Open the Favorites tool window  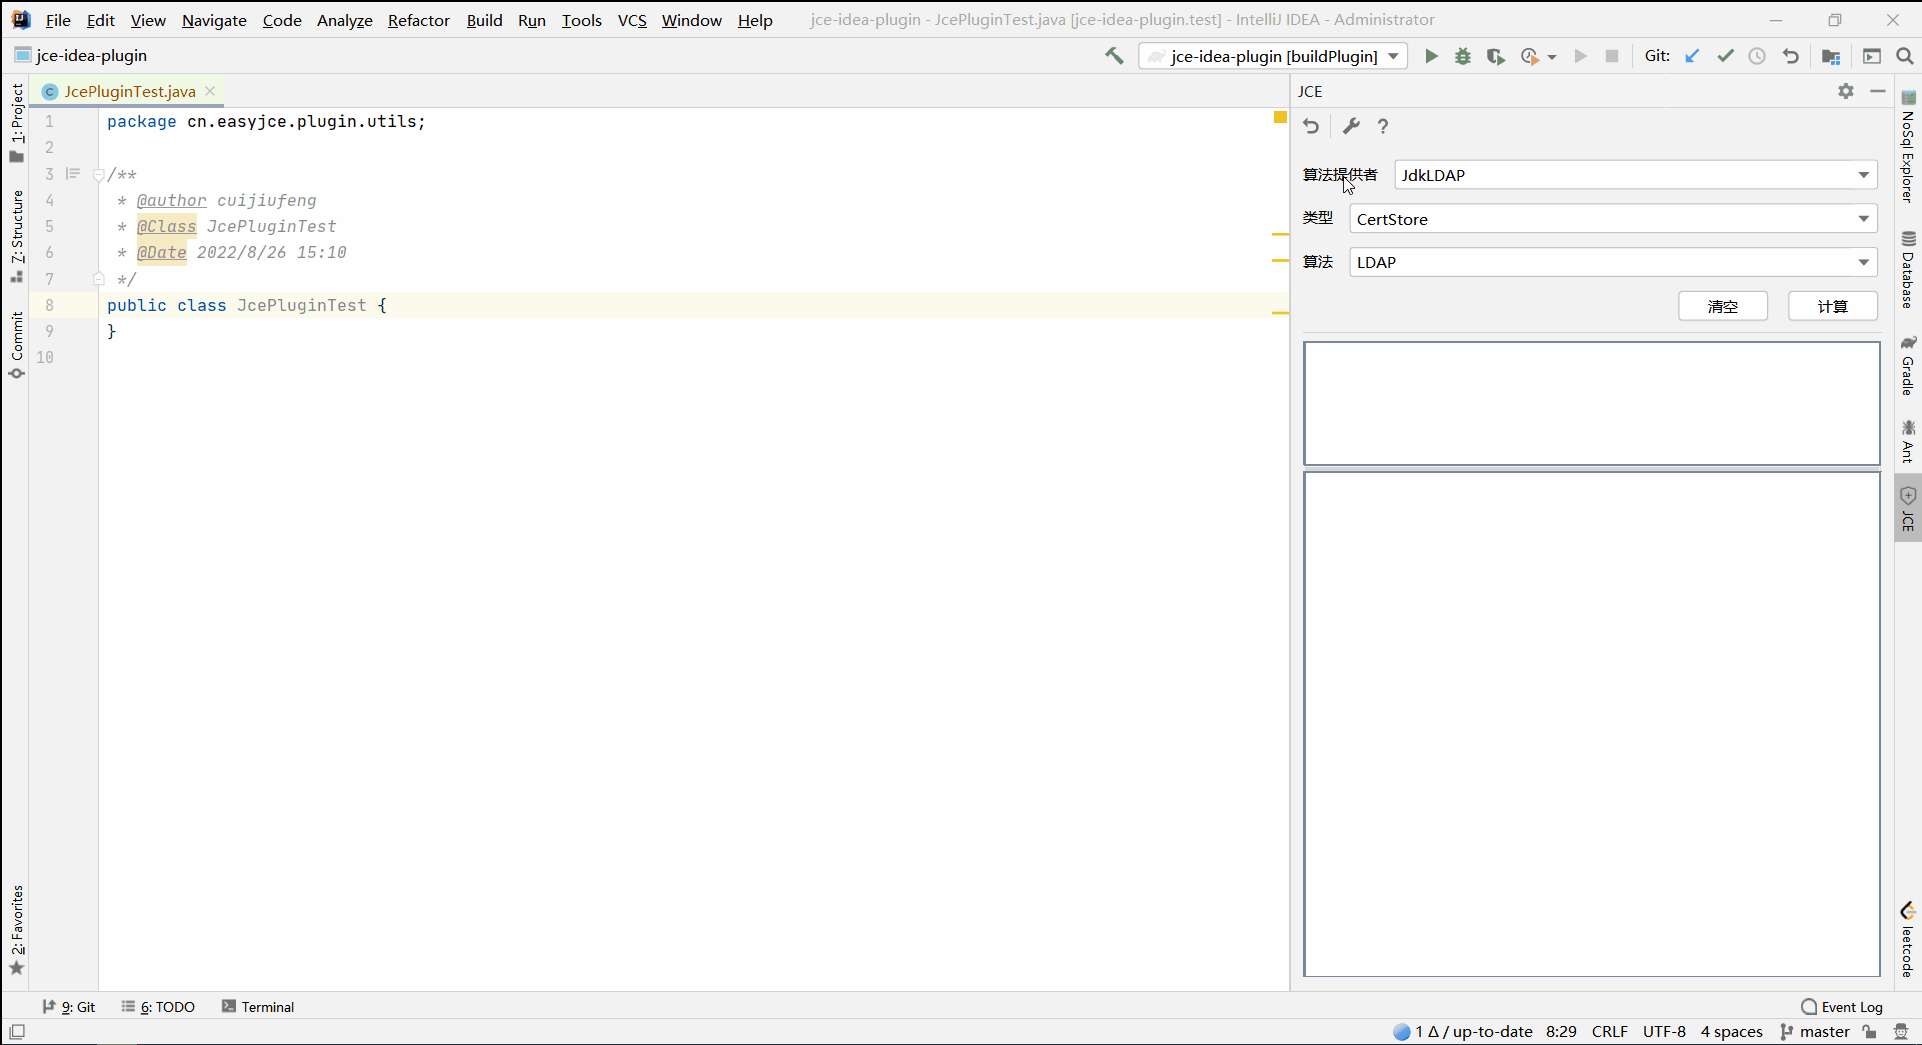17,930
